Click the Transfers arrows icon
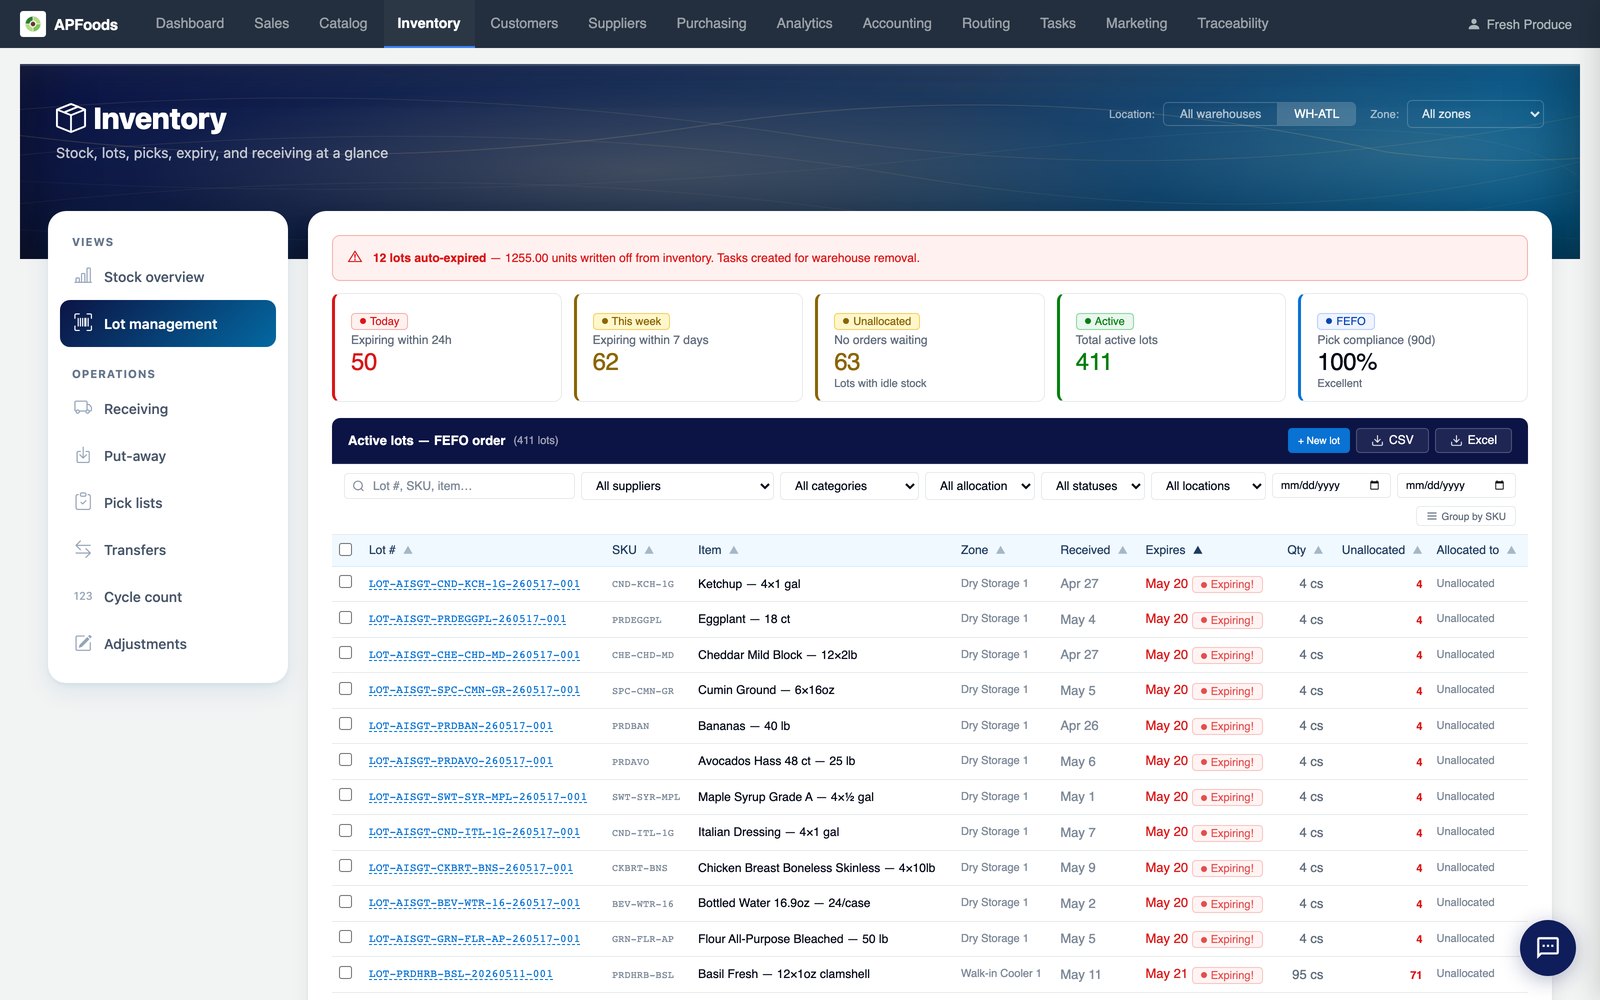 click(x=83, y=549)
